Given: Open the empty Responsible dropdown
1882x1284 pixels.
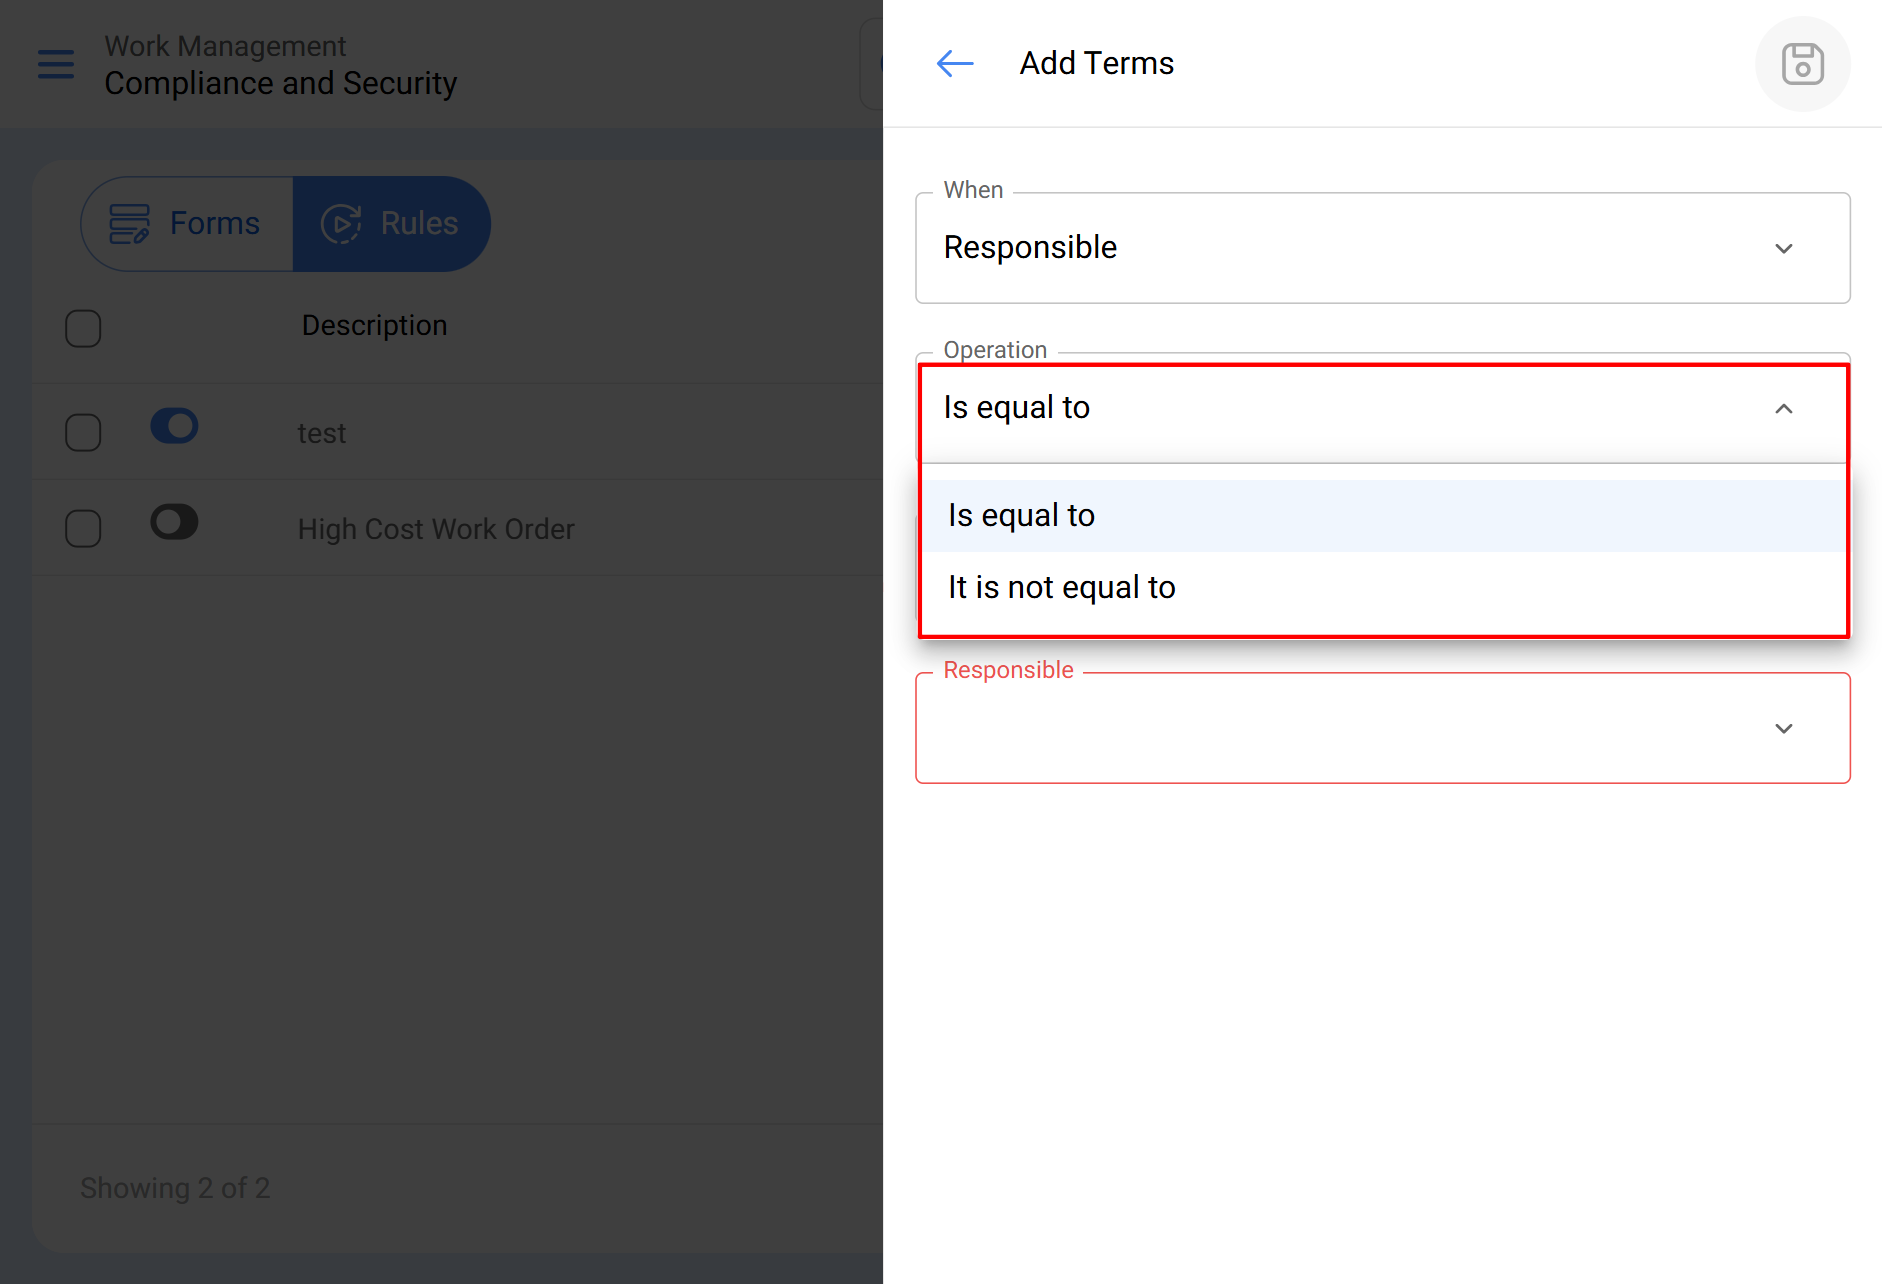Looking at the screenshot, I should click(x=1783, y=728).
